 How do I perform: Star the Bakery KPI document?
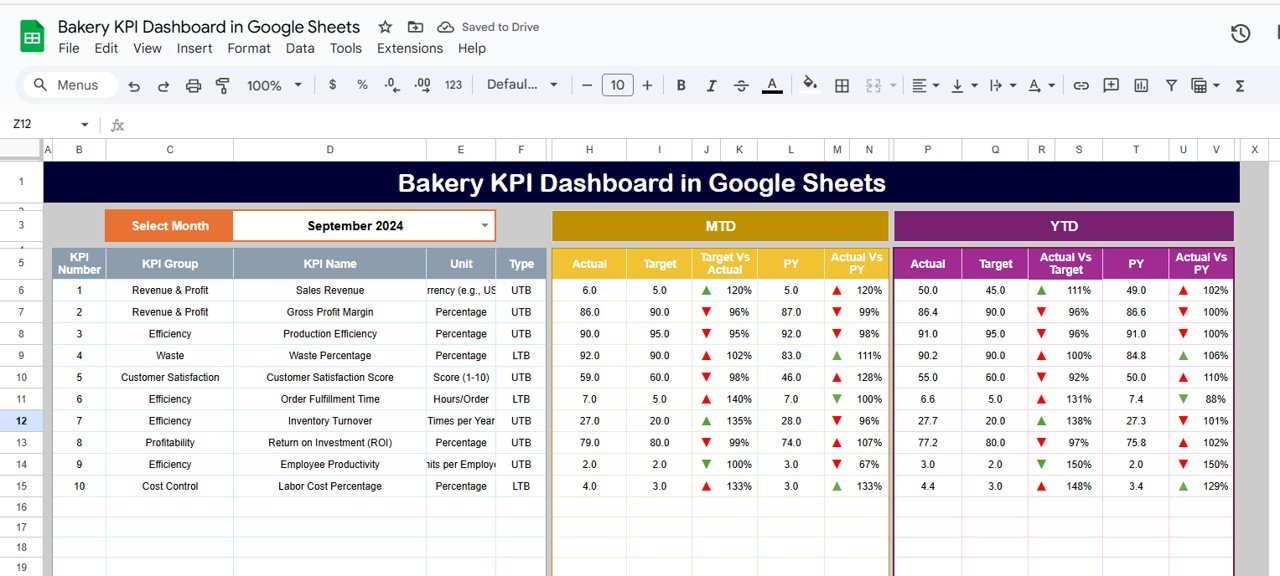pos(385,27)
